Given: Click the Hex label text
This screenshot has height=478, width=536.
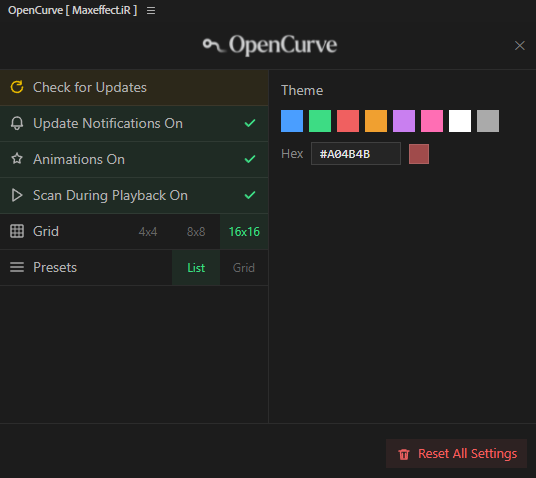Looking at the screenshot, I should coord(292,154).
